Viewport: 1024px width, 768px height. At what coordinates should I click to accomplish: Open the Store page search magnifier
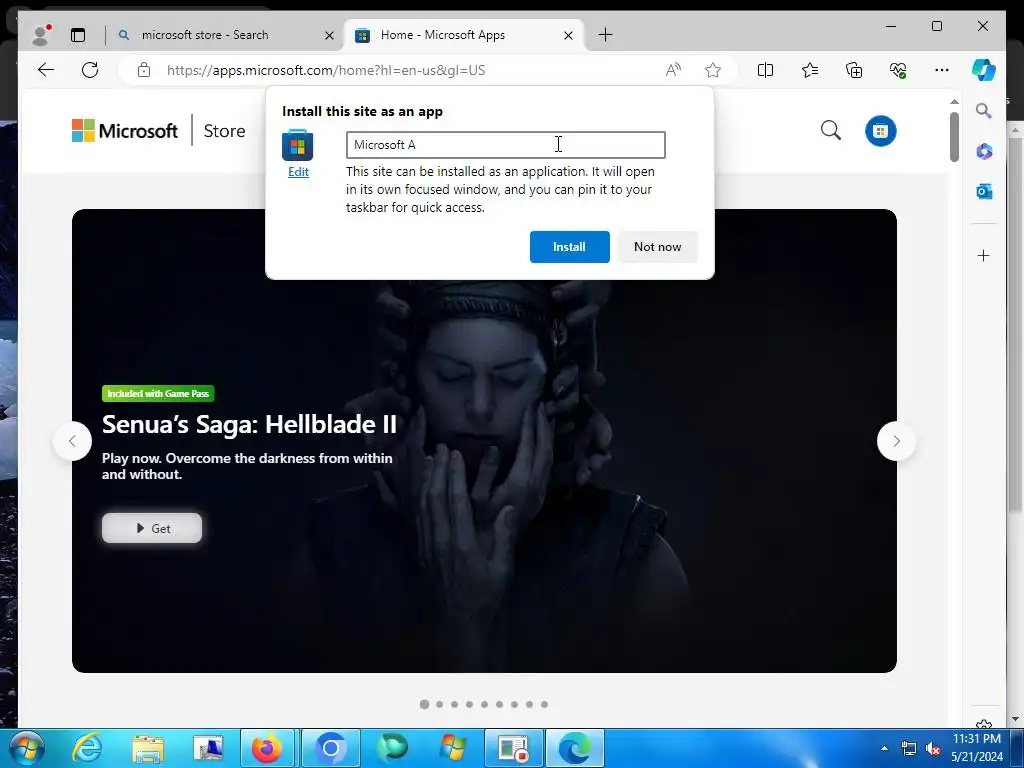[831, 131]
